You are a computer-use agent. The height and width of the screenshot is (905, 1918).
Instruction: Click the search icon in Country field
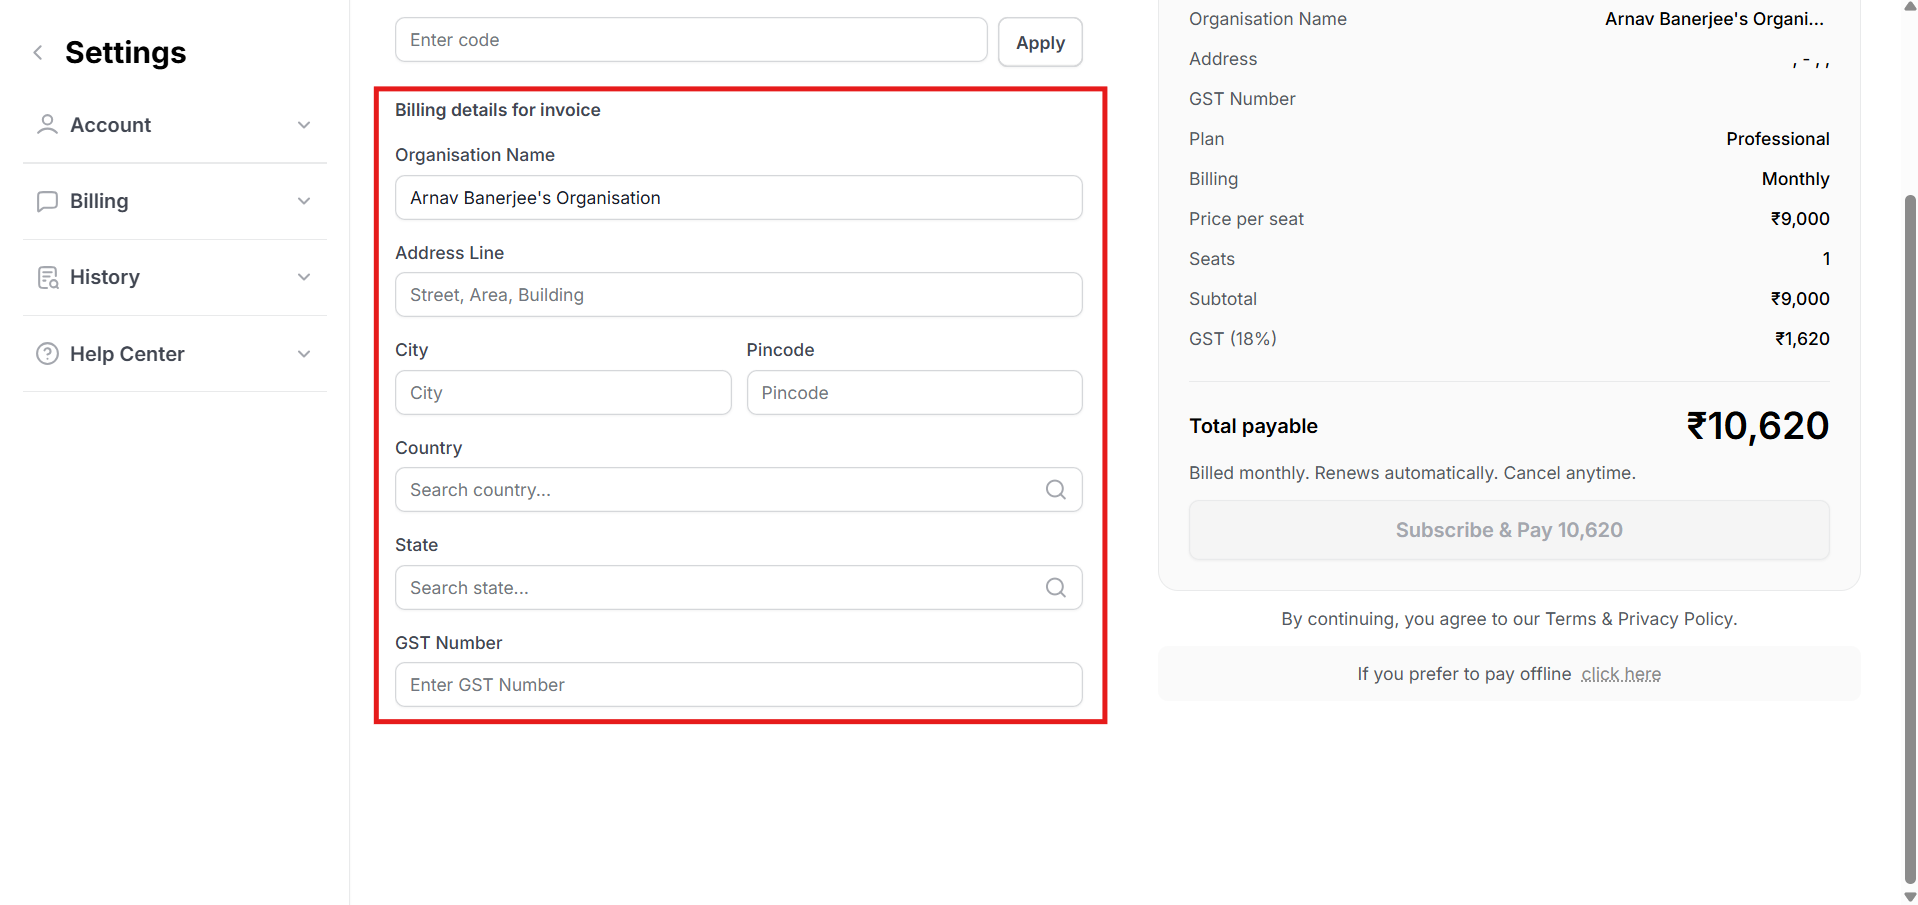(x=1055, y=490)
